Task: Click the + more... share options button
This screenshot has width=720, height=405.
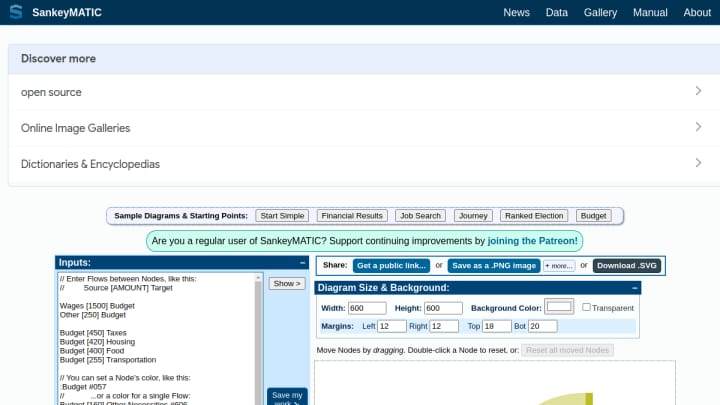Action: tap(559, 266)
